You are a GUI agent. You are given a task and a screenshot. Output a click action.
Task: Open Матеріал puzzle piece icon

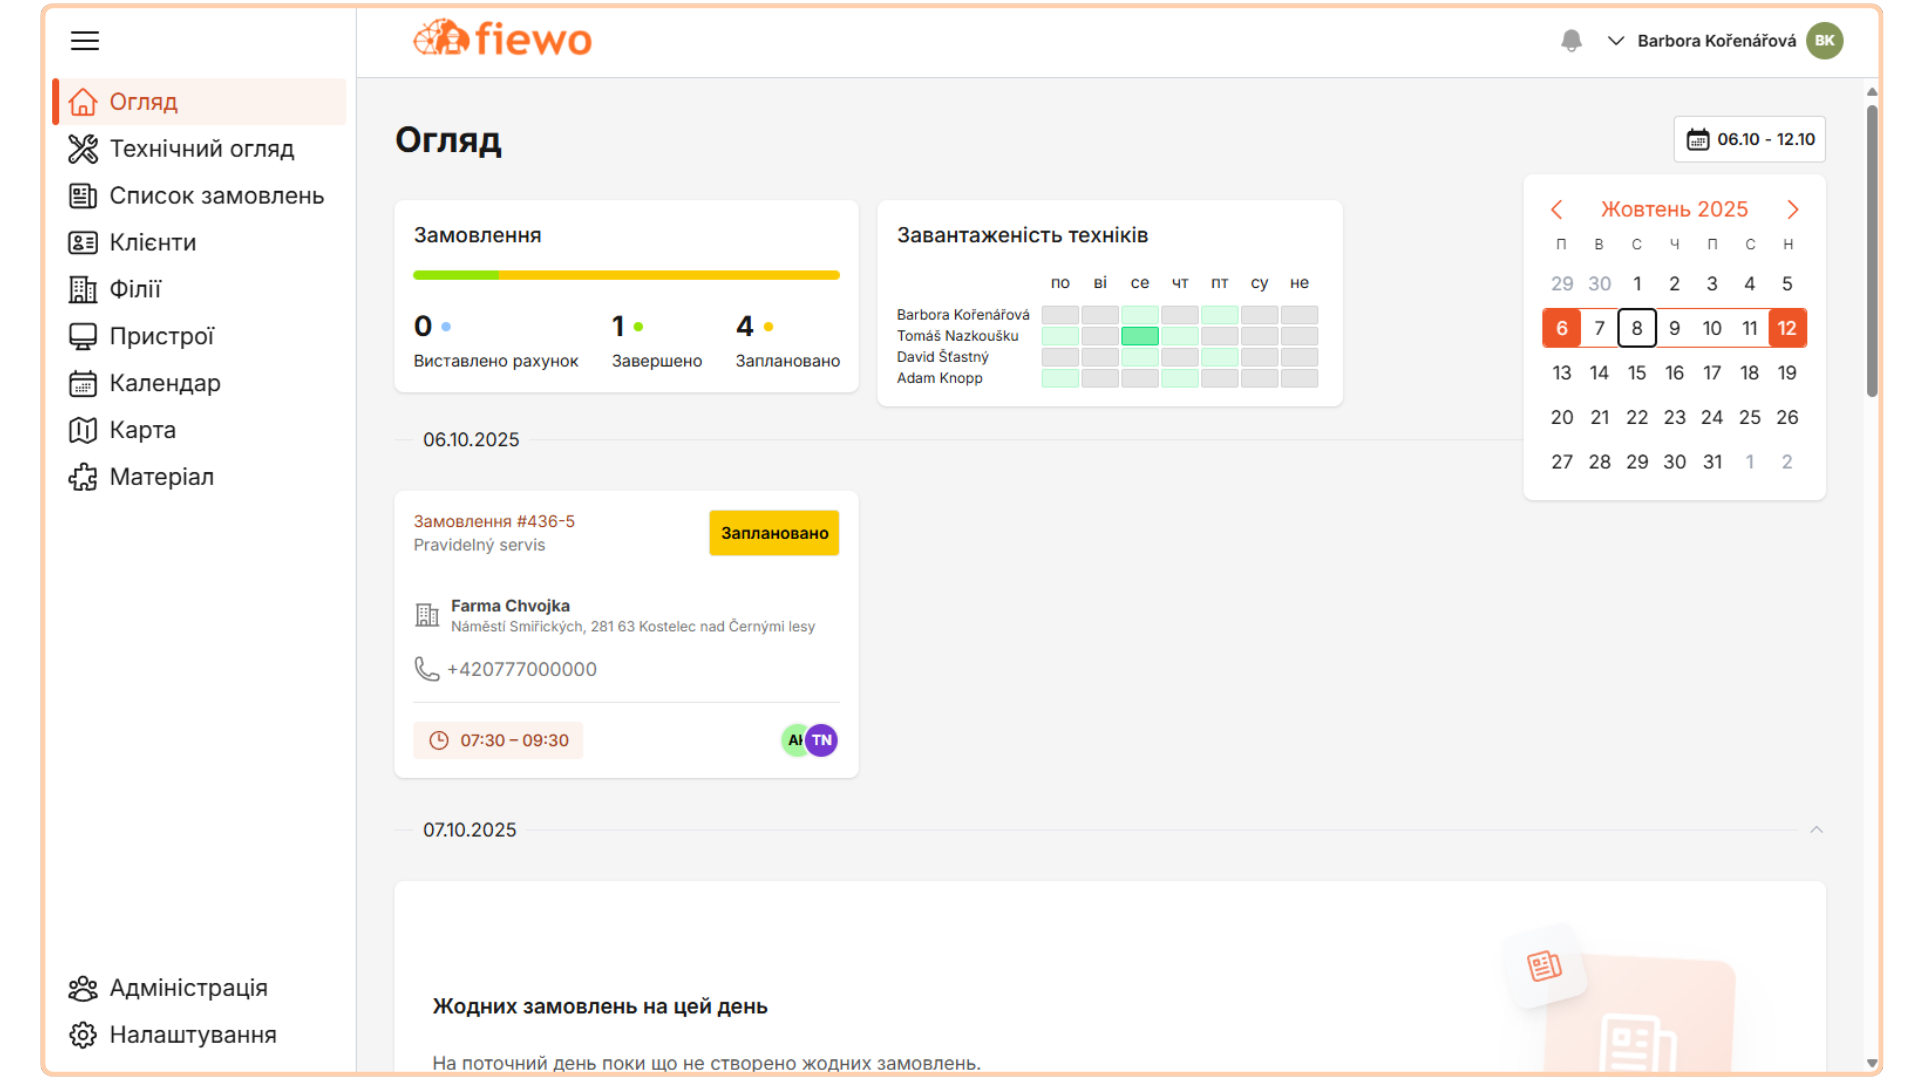pos(83,477)
